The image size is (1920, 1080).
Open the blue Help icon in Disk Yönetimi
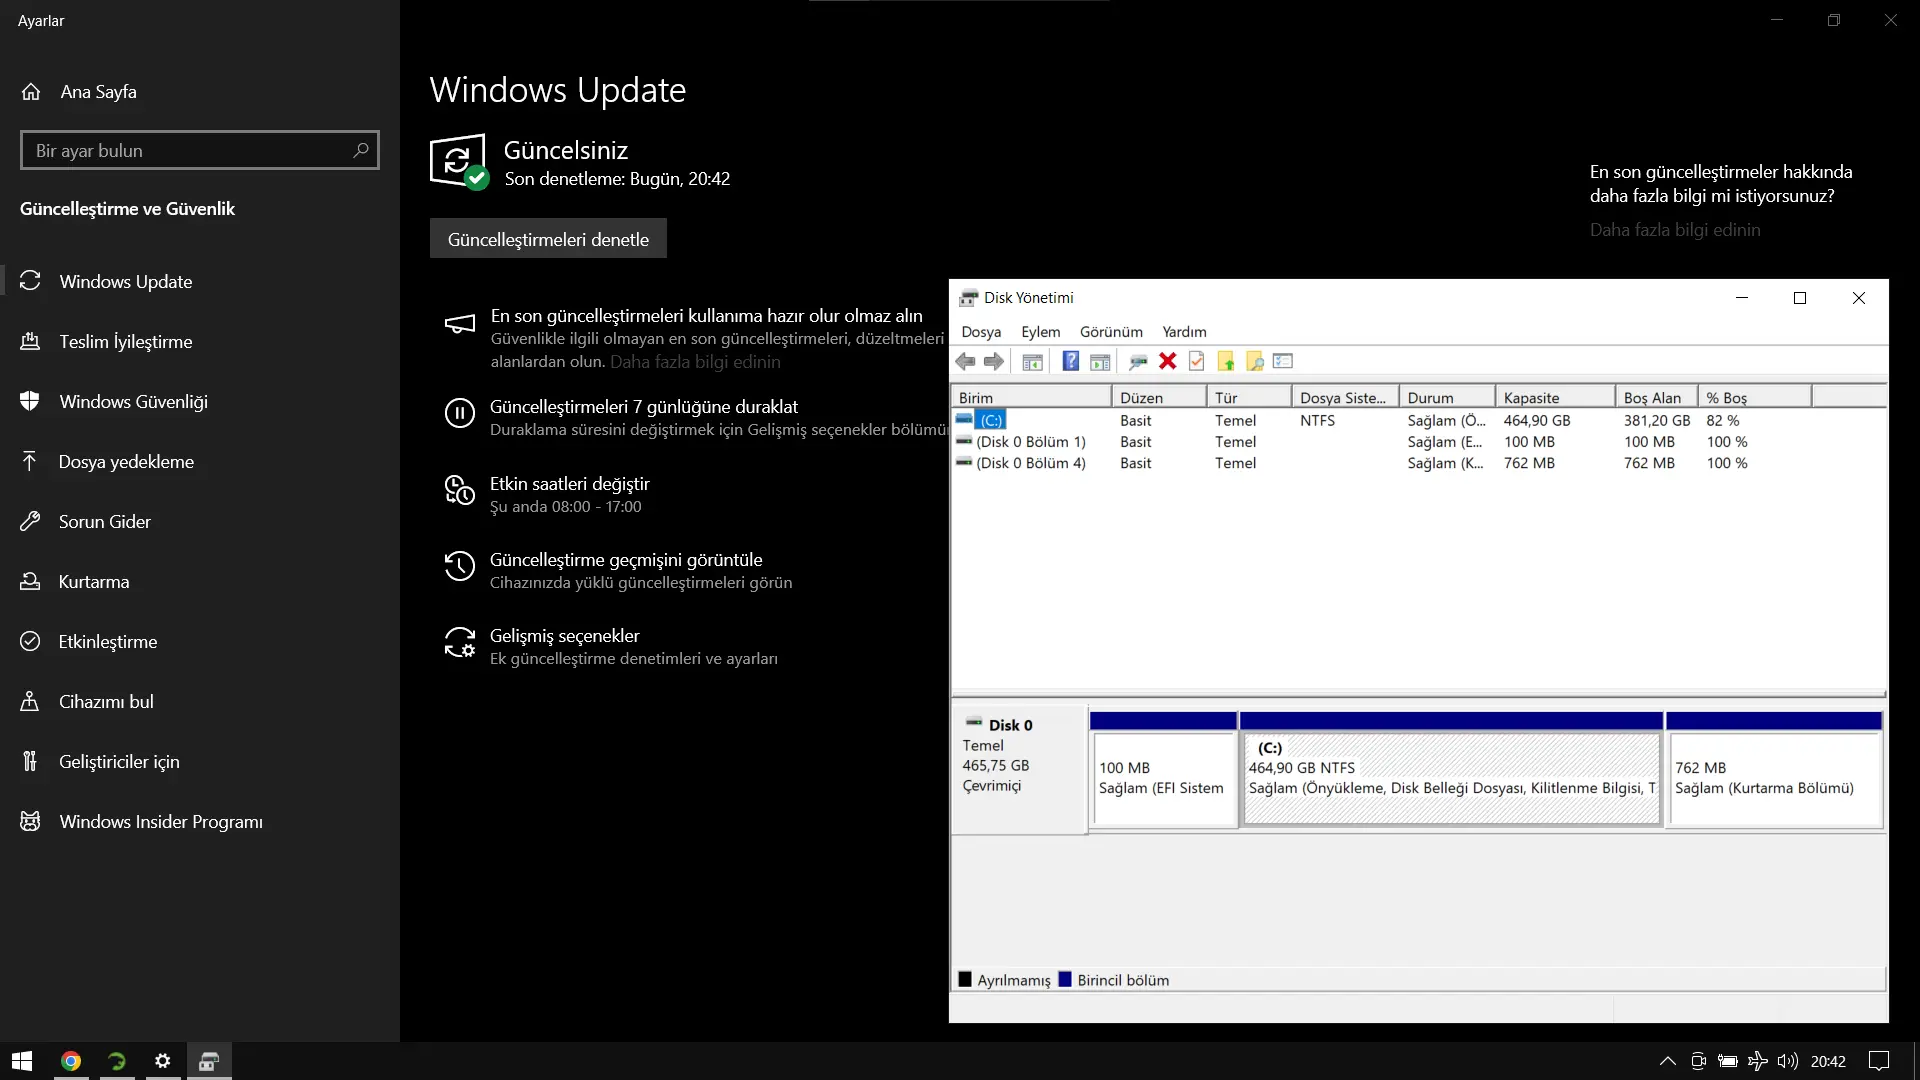1070,362
